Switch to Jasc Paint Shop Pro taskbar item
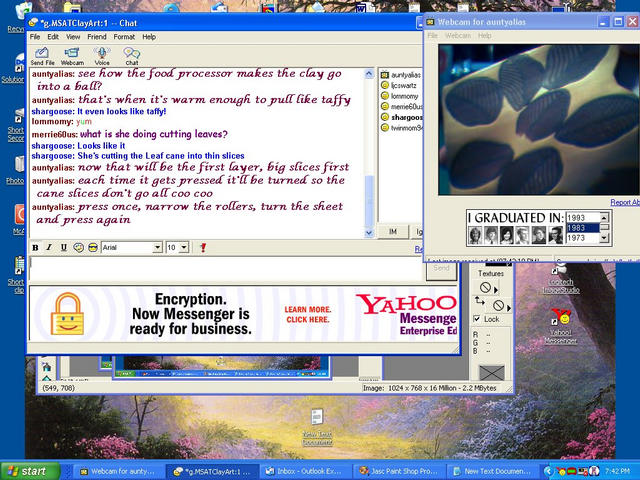640x480 pixels. [398, 471]
